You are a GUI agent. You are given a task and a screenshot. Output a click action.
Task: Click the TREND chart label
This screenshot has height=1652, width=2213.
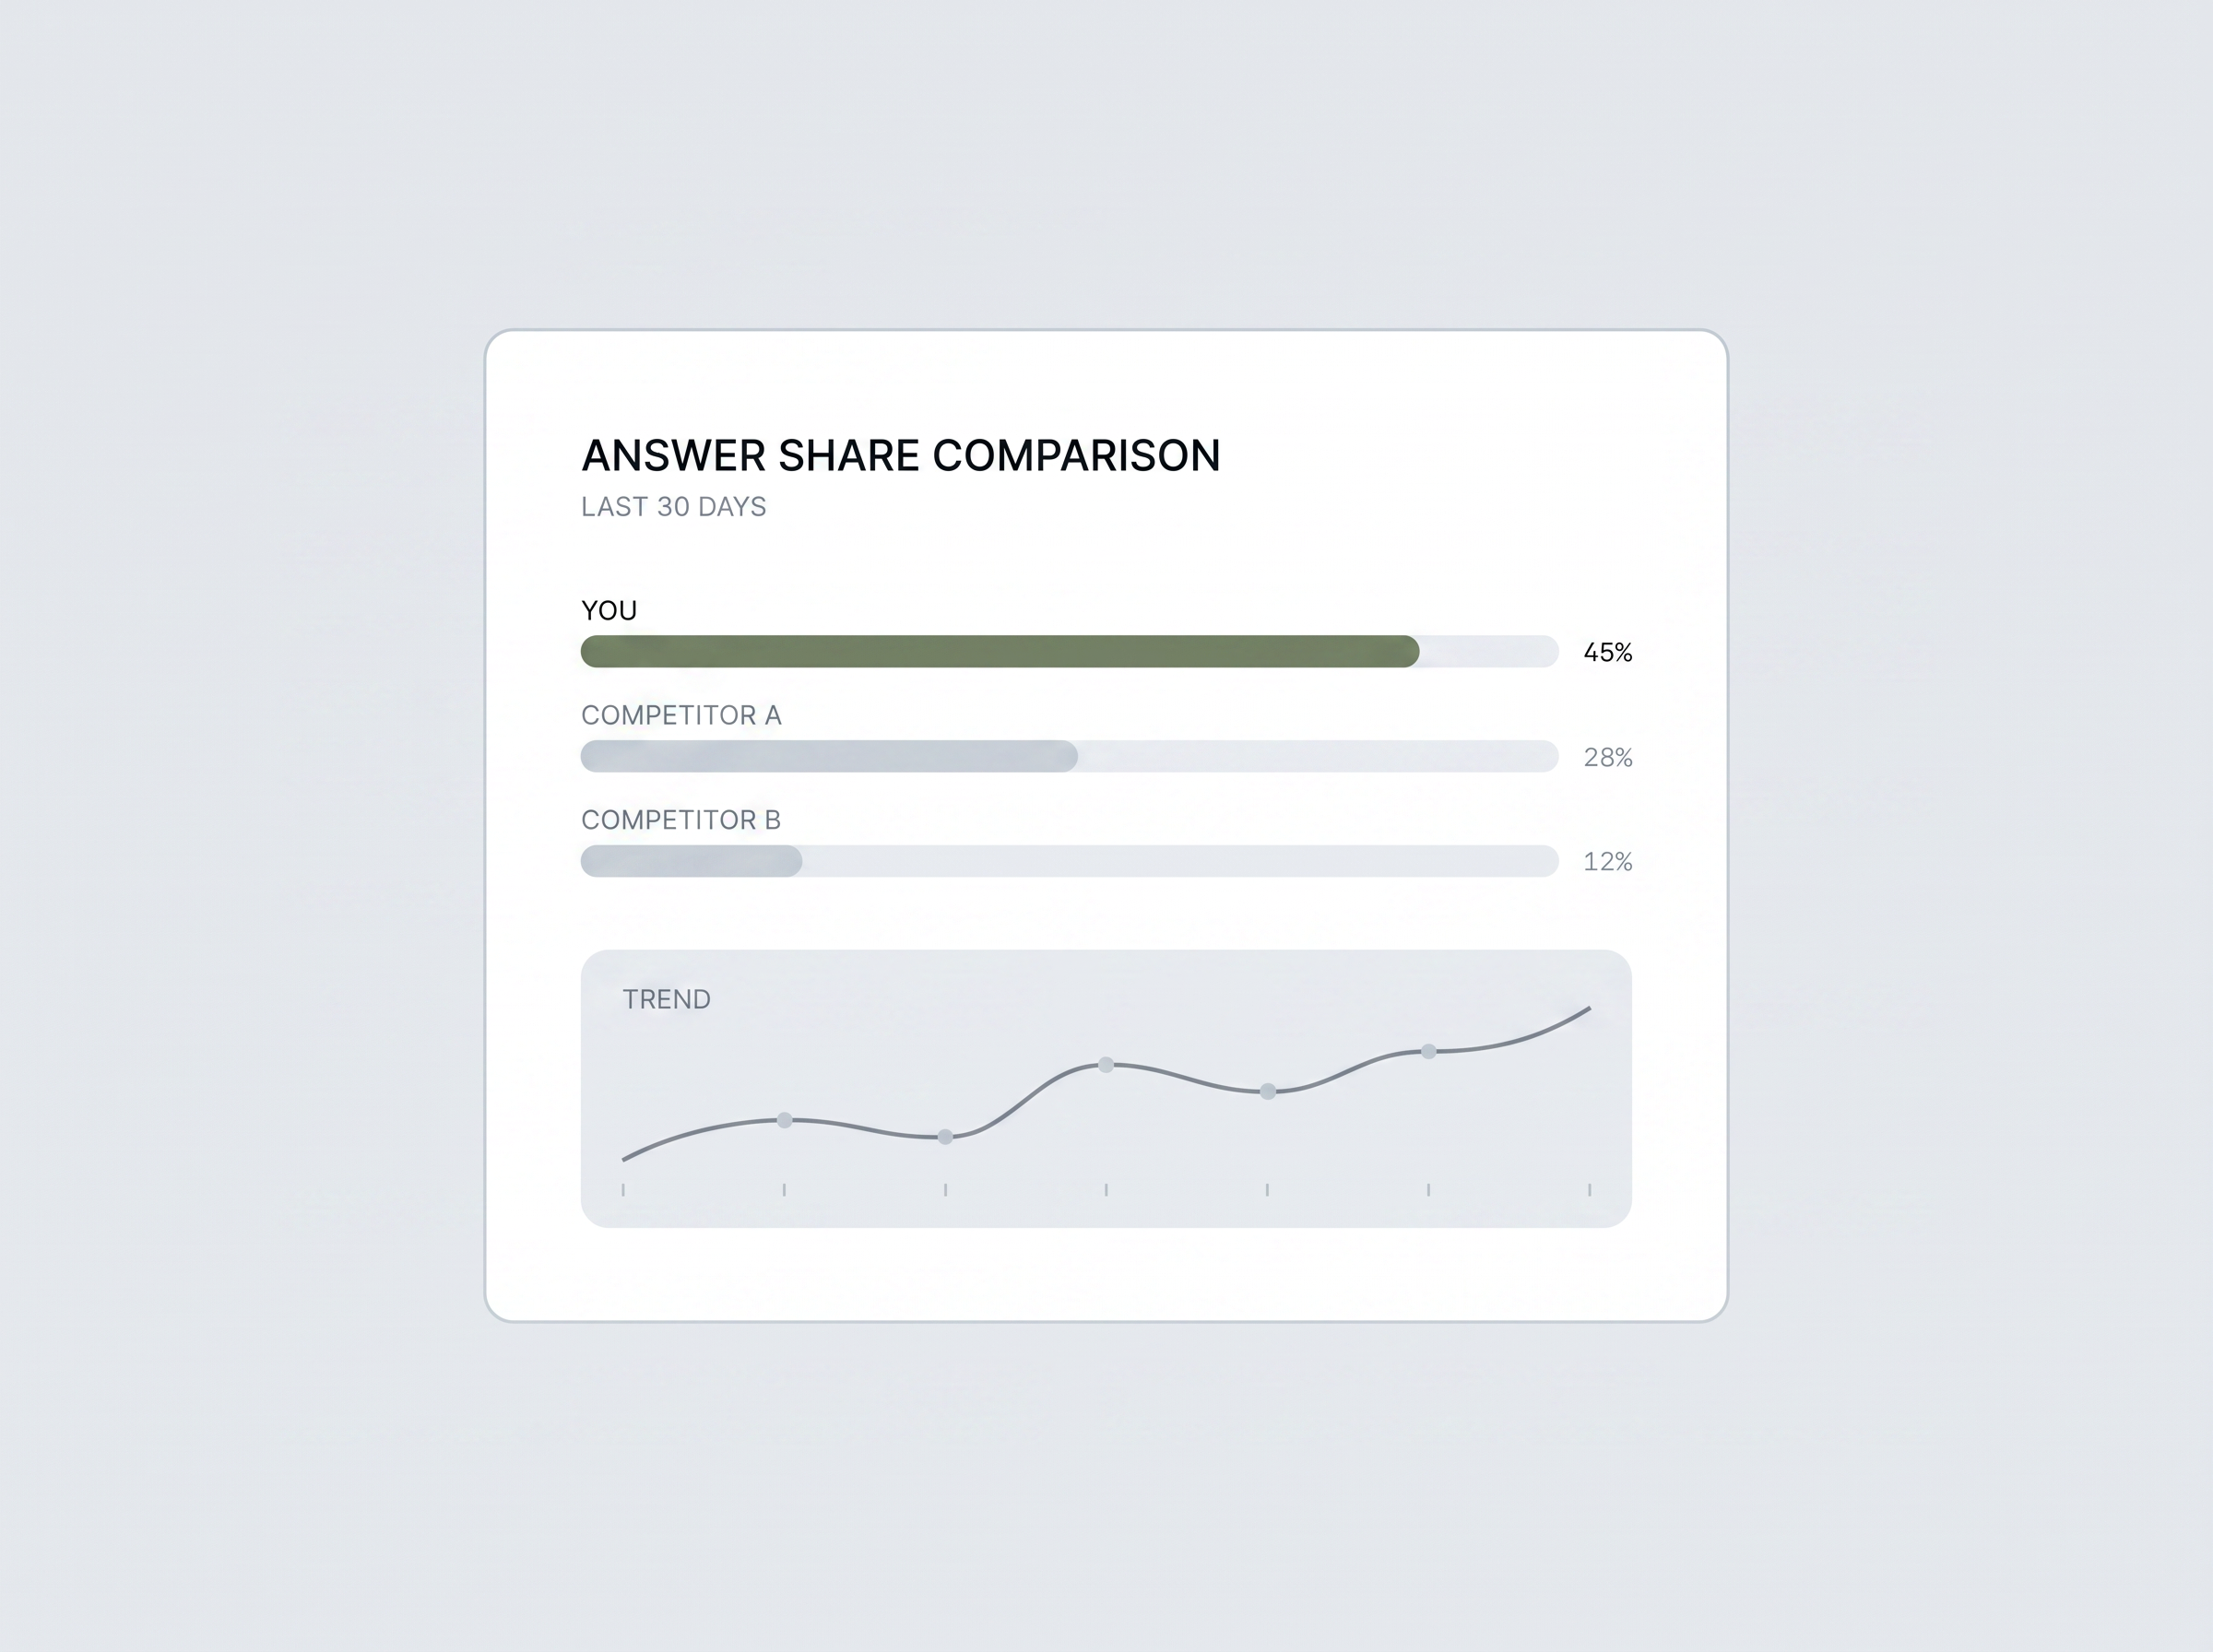click(x=667, y=1000)
